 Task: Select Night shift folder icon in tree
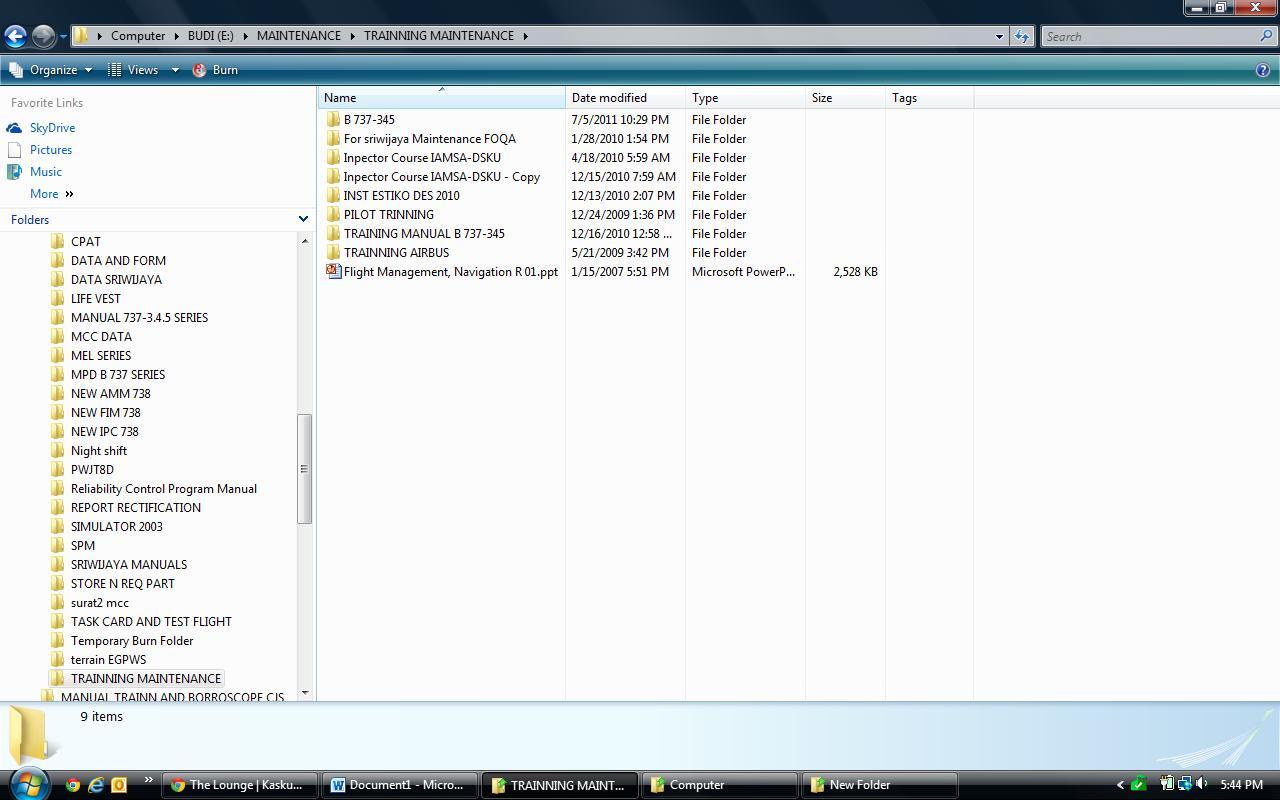58,451
